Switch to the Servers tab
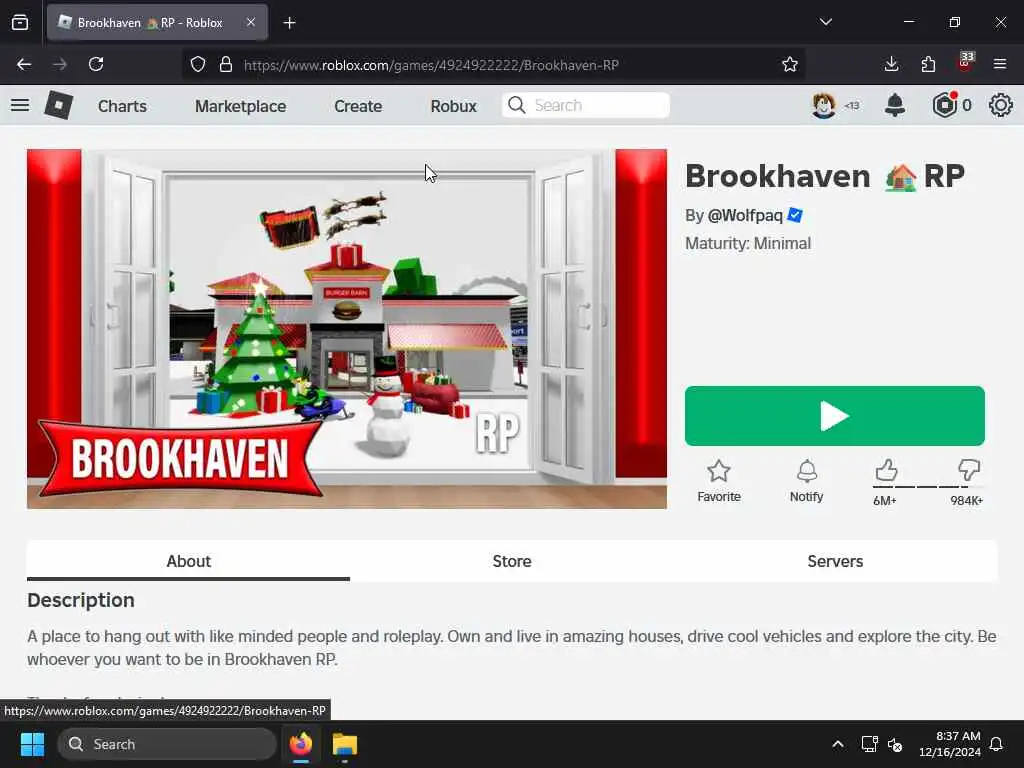 [835, 561]
